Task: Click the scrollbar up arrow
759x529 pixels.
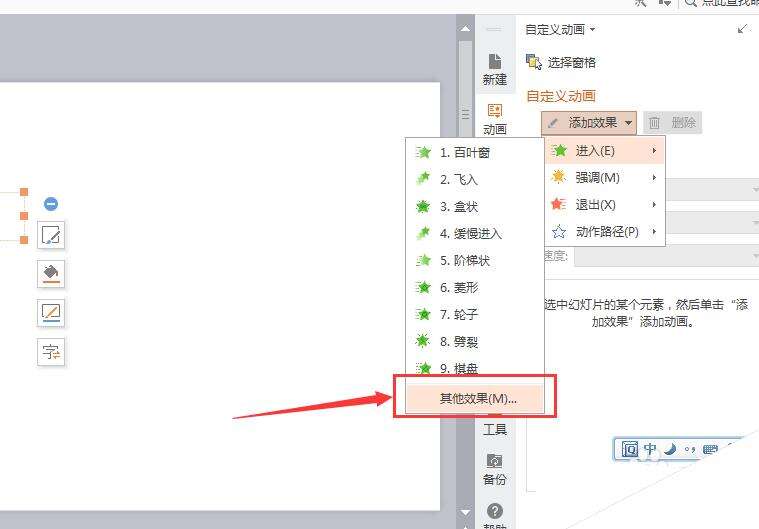Action: click(x=465, y=29)
